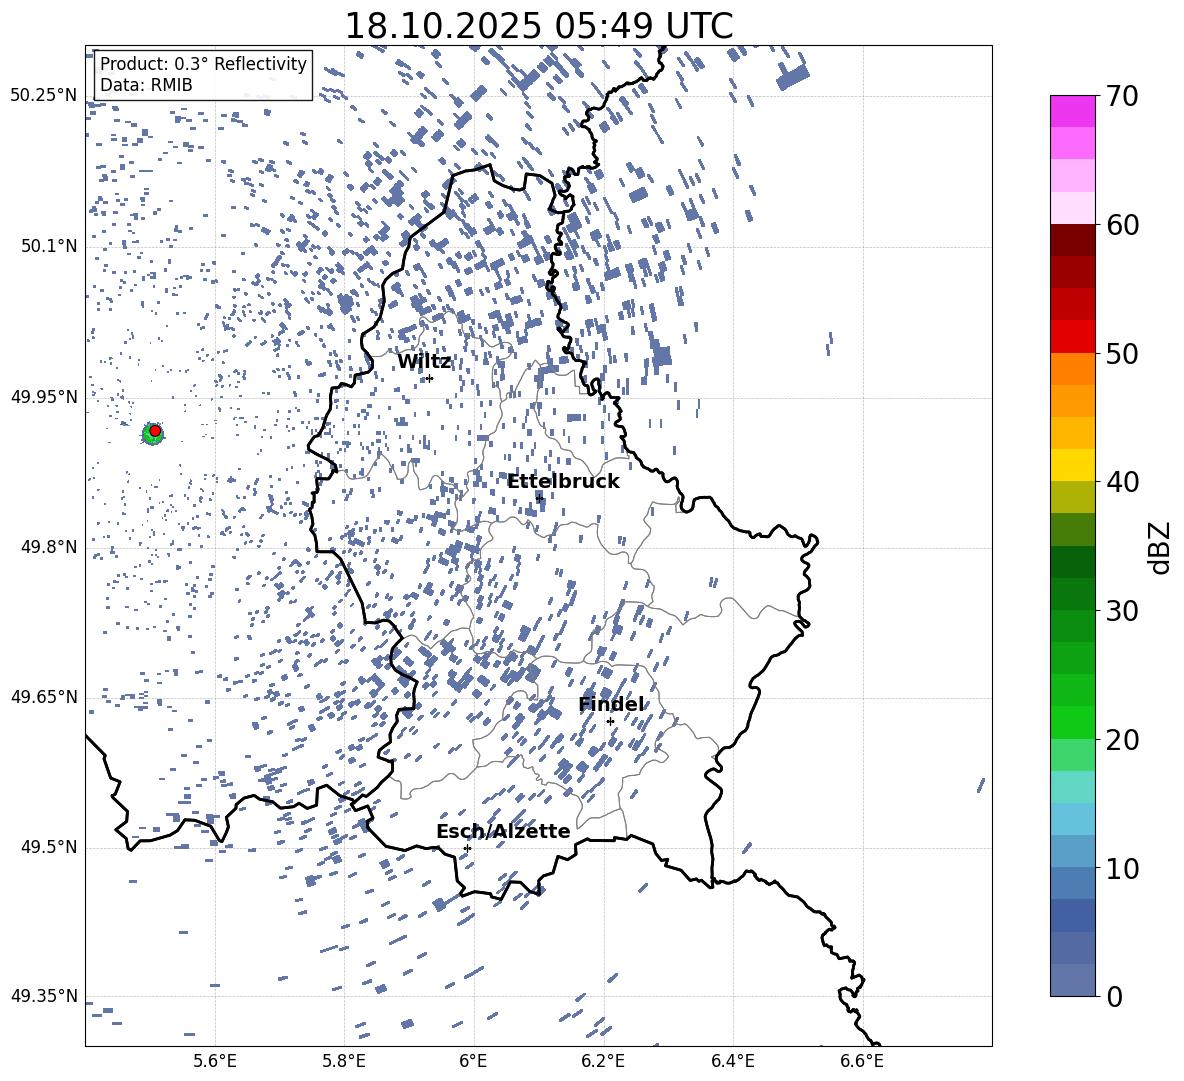The image size is (1184, 1081).
Task: Click the 5.6°E longitude label
Action: [215, 1061]
